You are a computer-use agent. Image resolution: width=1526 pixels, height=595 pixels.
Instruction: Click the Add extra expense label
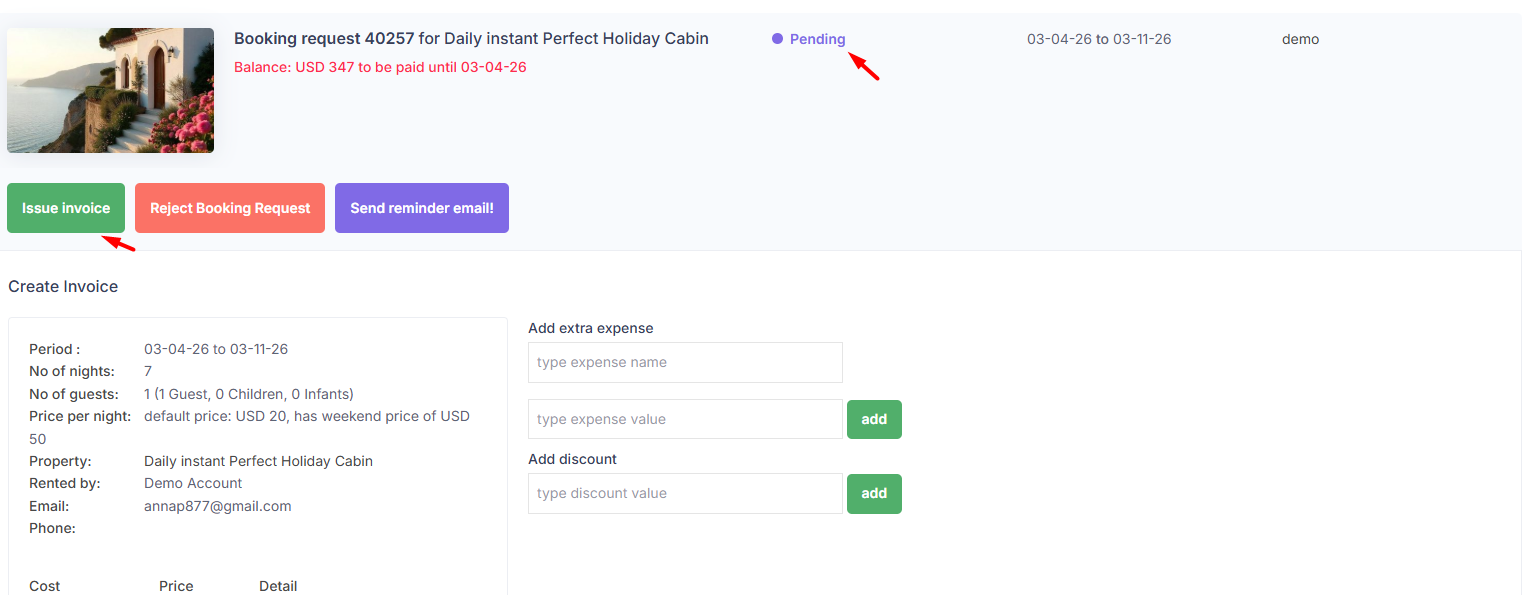click(x=590, y=328)
